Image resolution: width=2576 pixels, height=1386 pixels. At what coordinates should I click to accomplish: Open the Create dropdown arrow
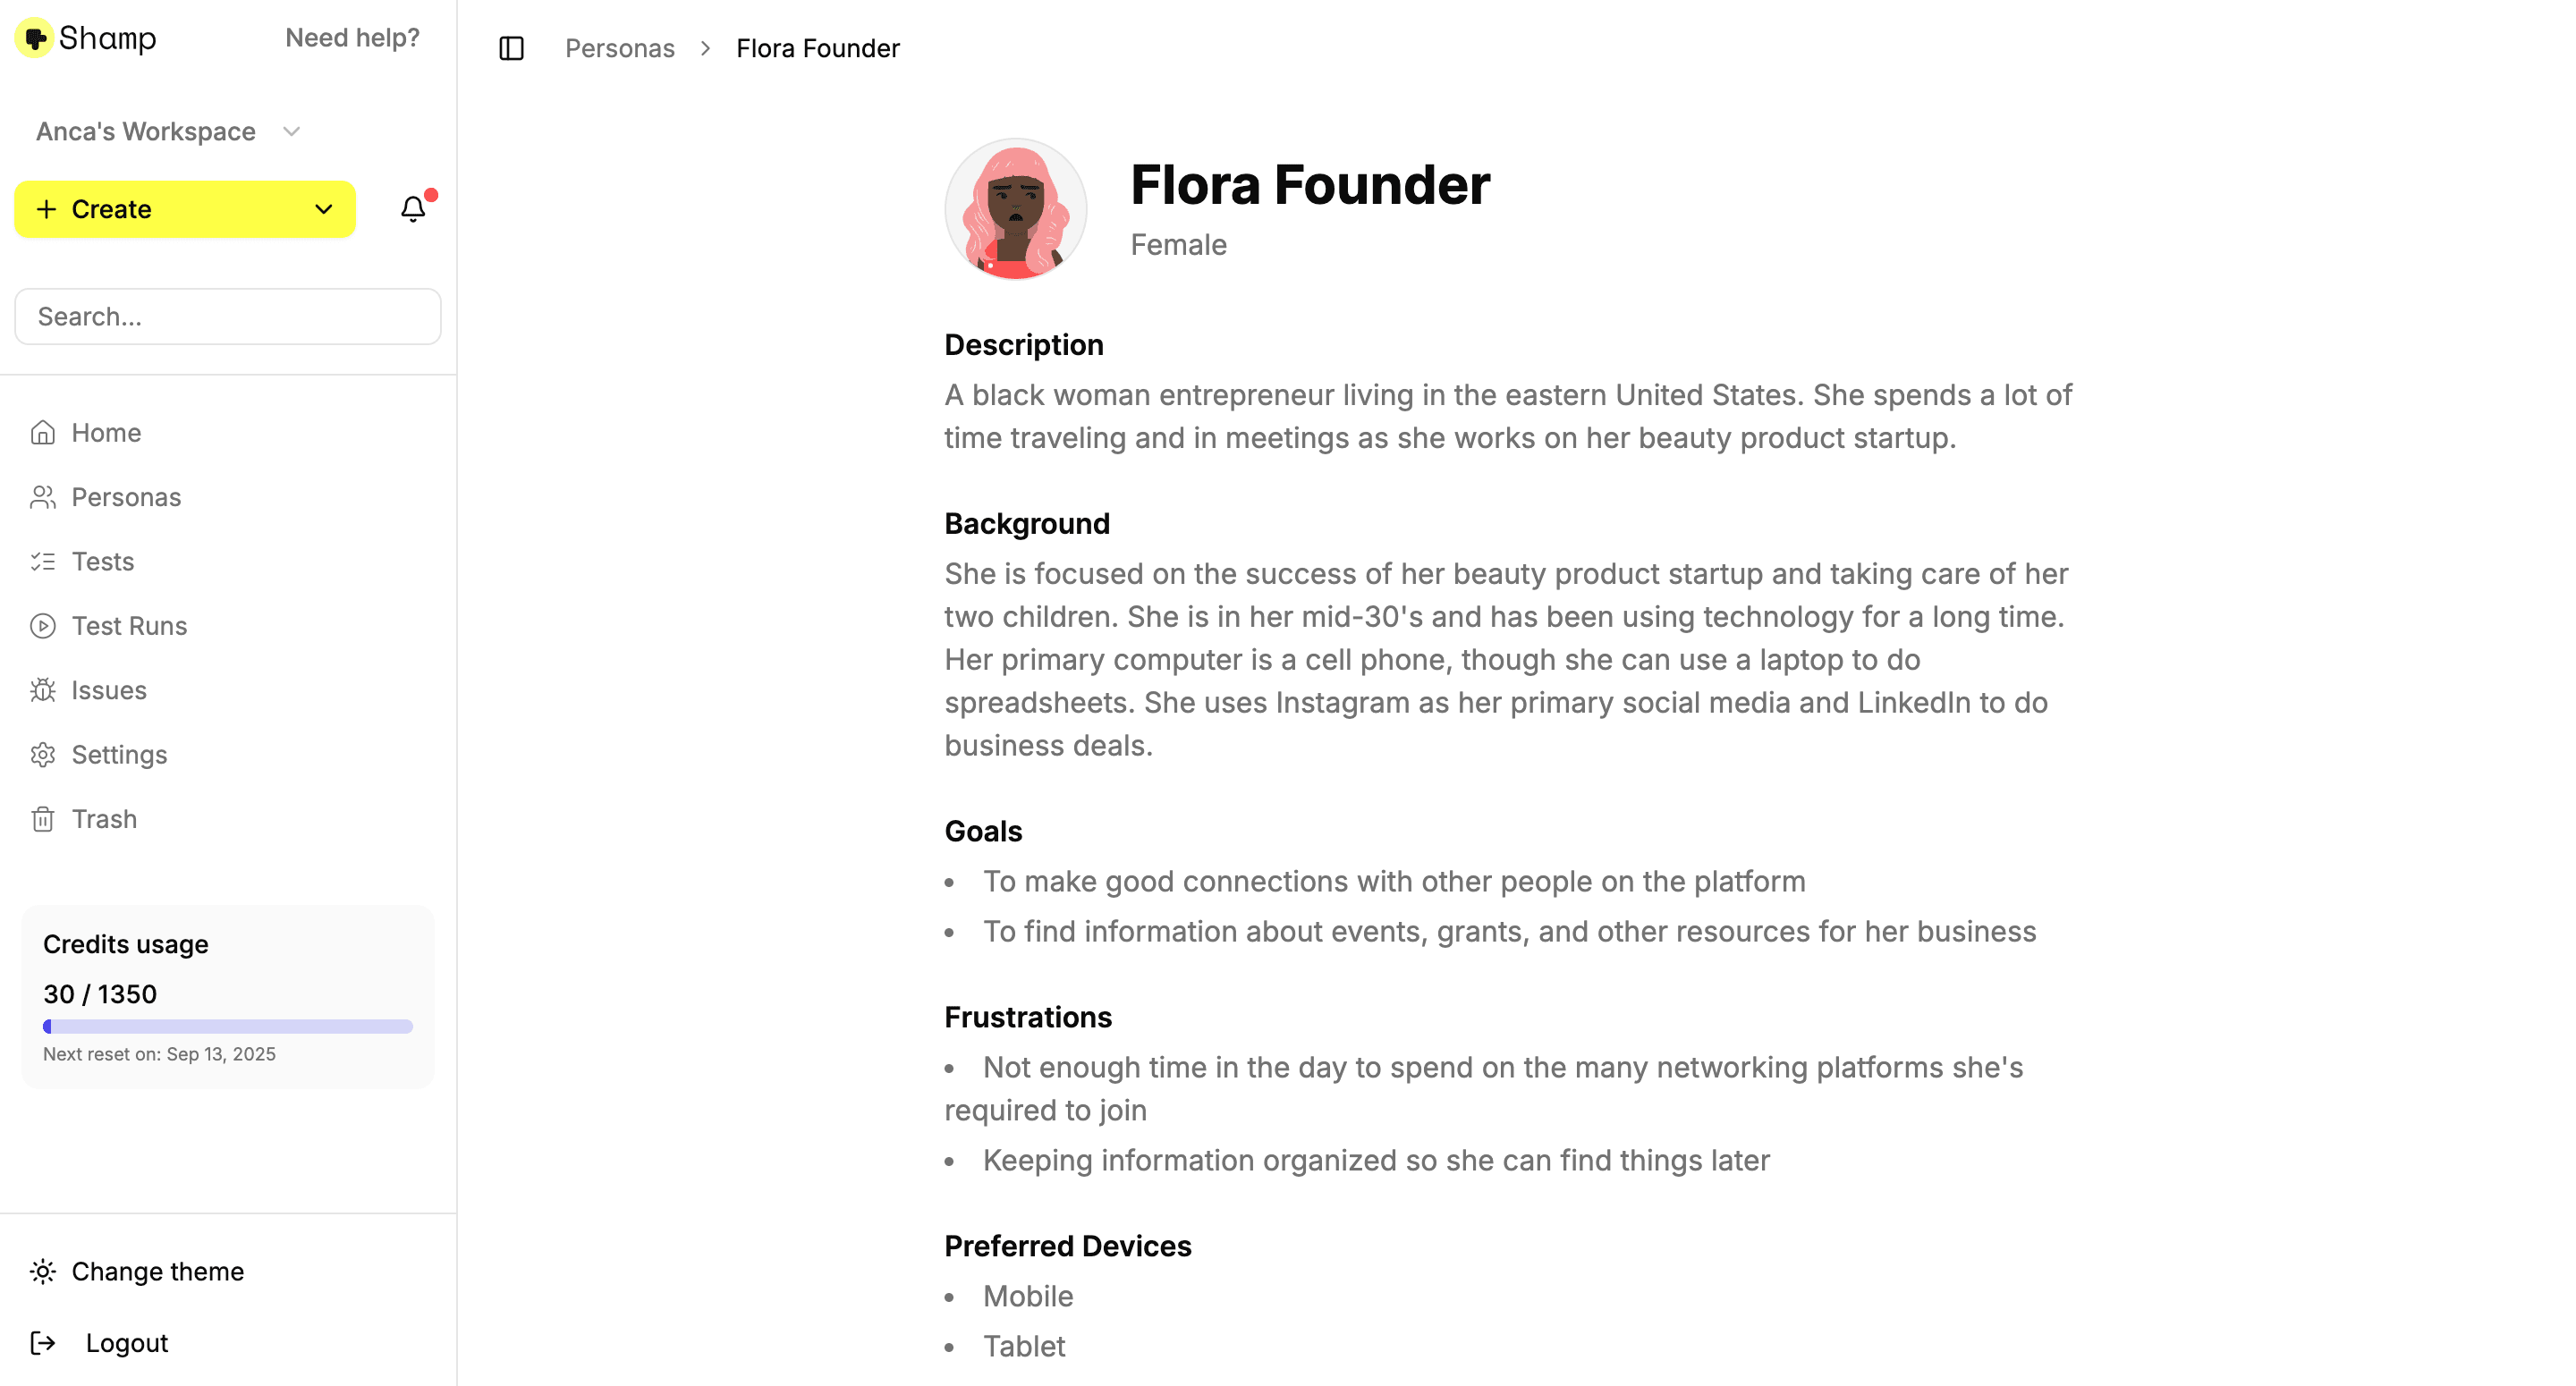(323, 209)
